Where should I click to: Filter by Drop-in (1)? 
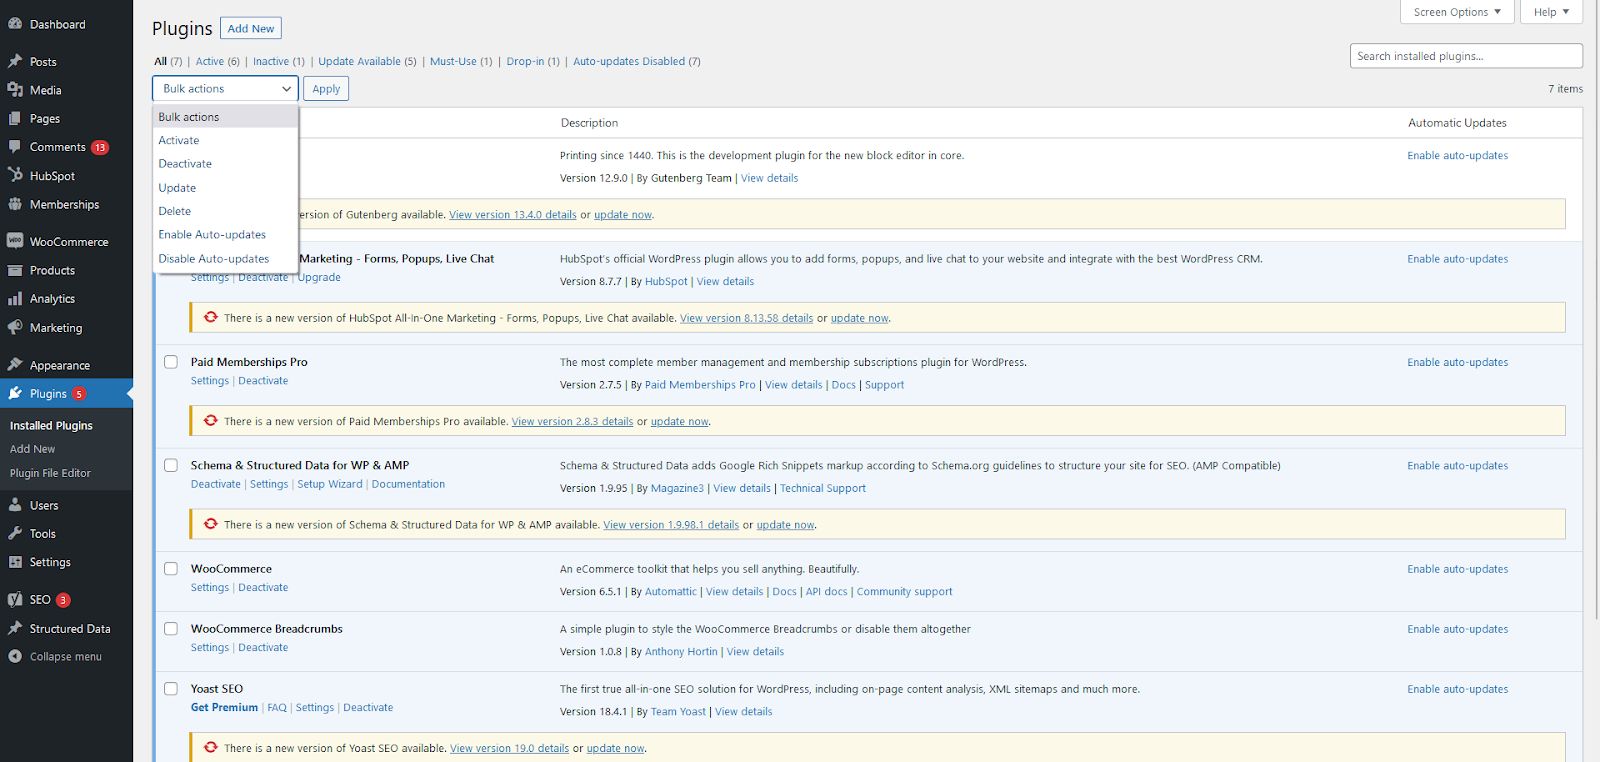[x=533, y=61]
